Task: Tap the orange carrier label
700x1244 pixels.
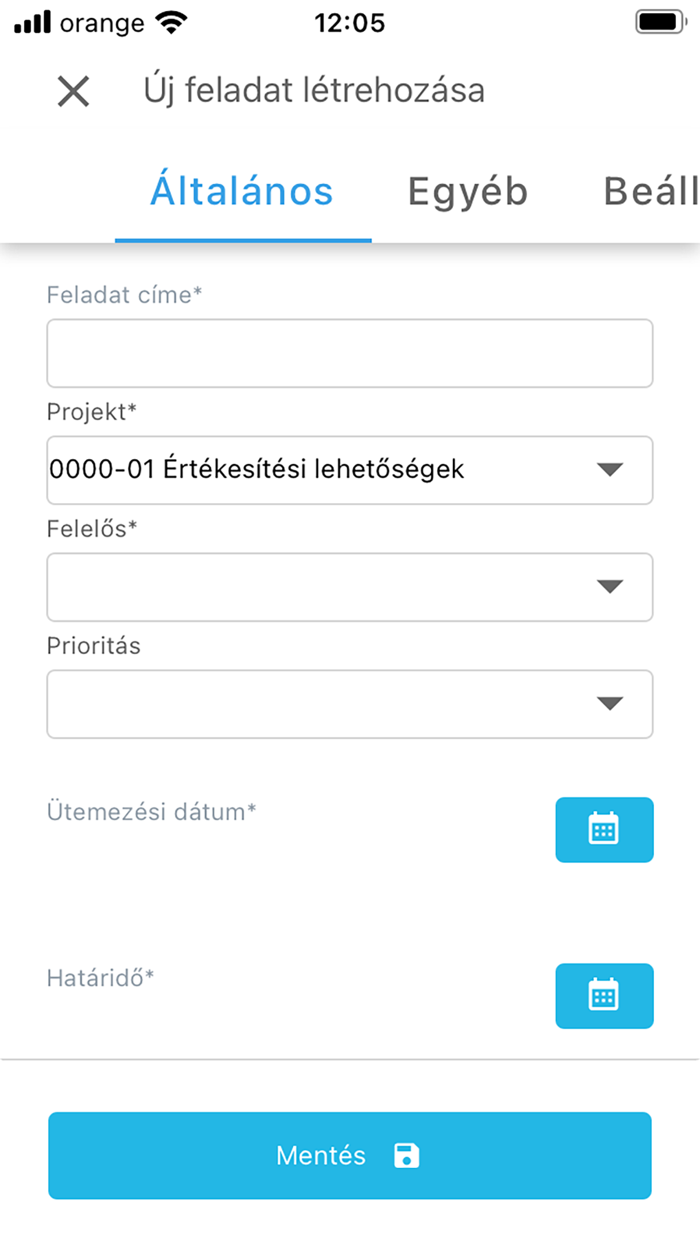Action: click(x=100, y=23)
